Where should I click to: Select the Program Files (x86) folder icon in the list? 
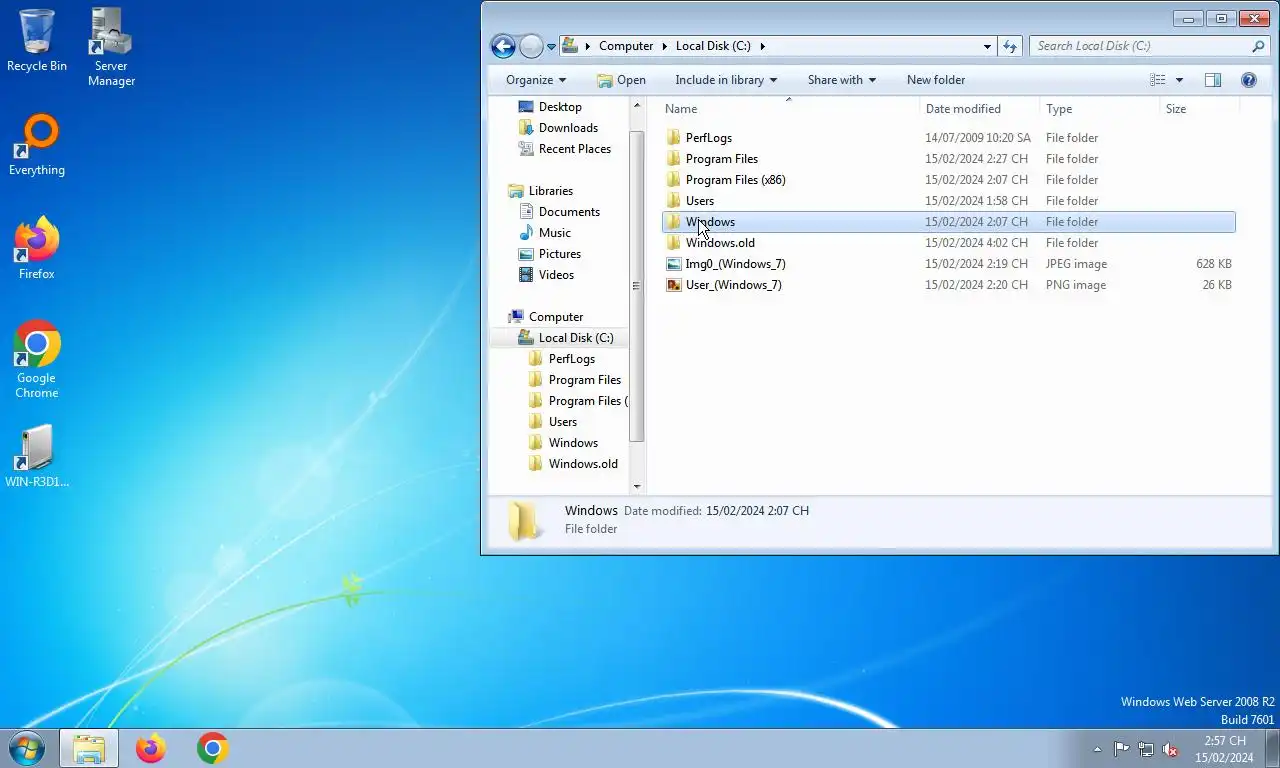[x=674, y=180]
